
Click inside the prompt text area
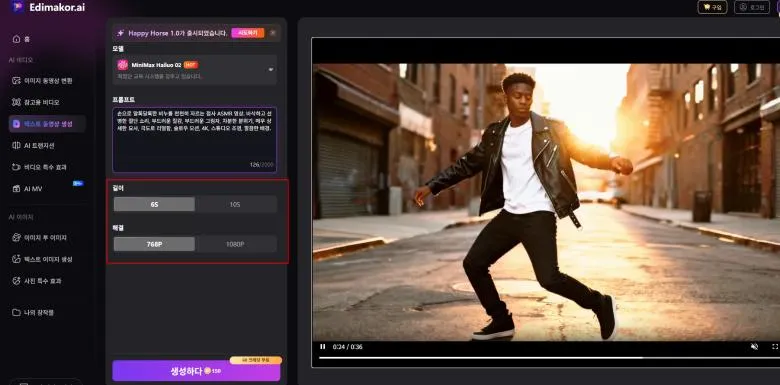pyautogui.click(x=195, y=140)
